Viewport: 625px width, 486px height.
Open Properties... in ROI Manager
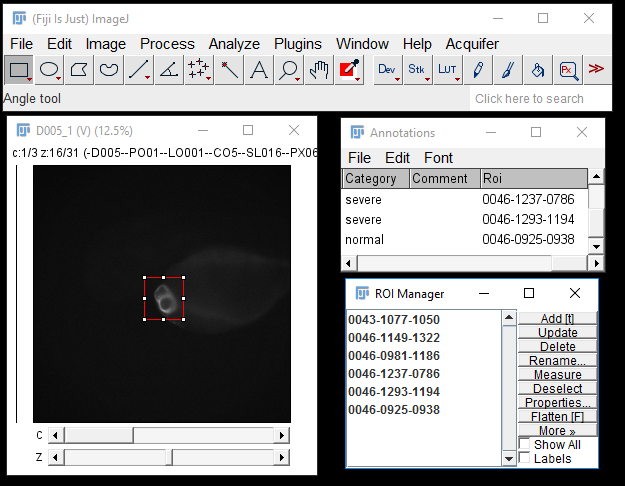click(x=557, y=402)
